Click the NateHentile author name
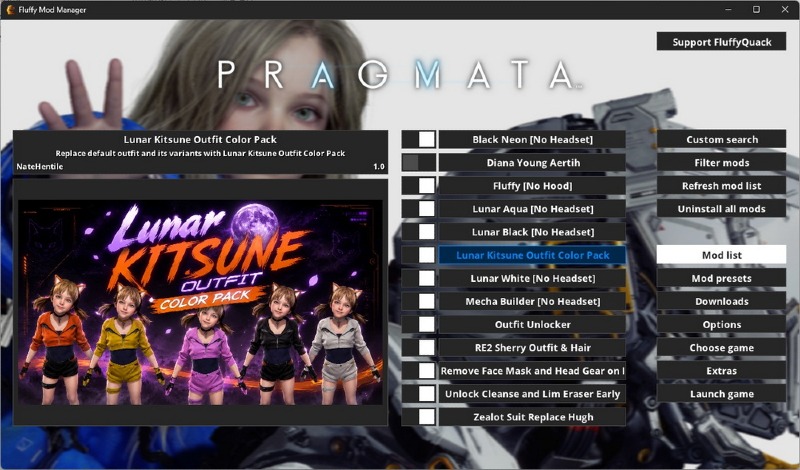Viewport: 800px width, 470px height. [x=40, y=166]
